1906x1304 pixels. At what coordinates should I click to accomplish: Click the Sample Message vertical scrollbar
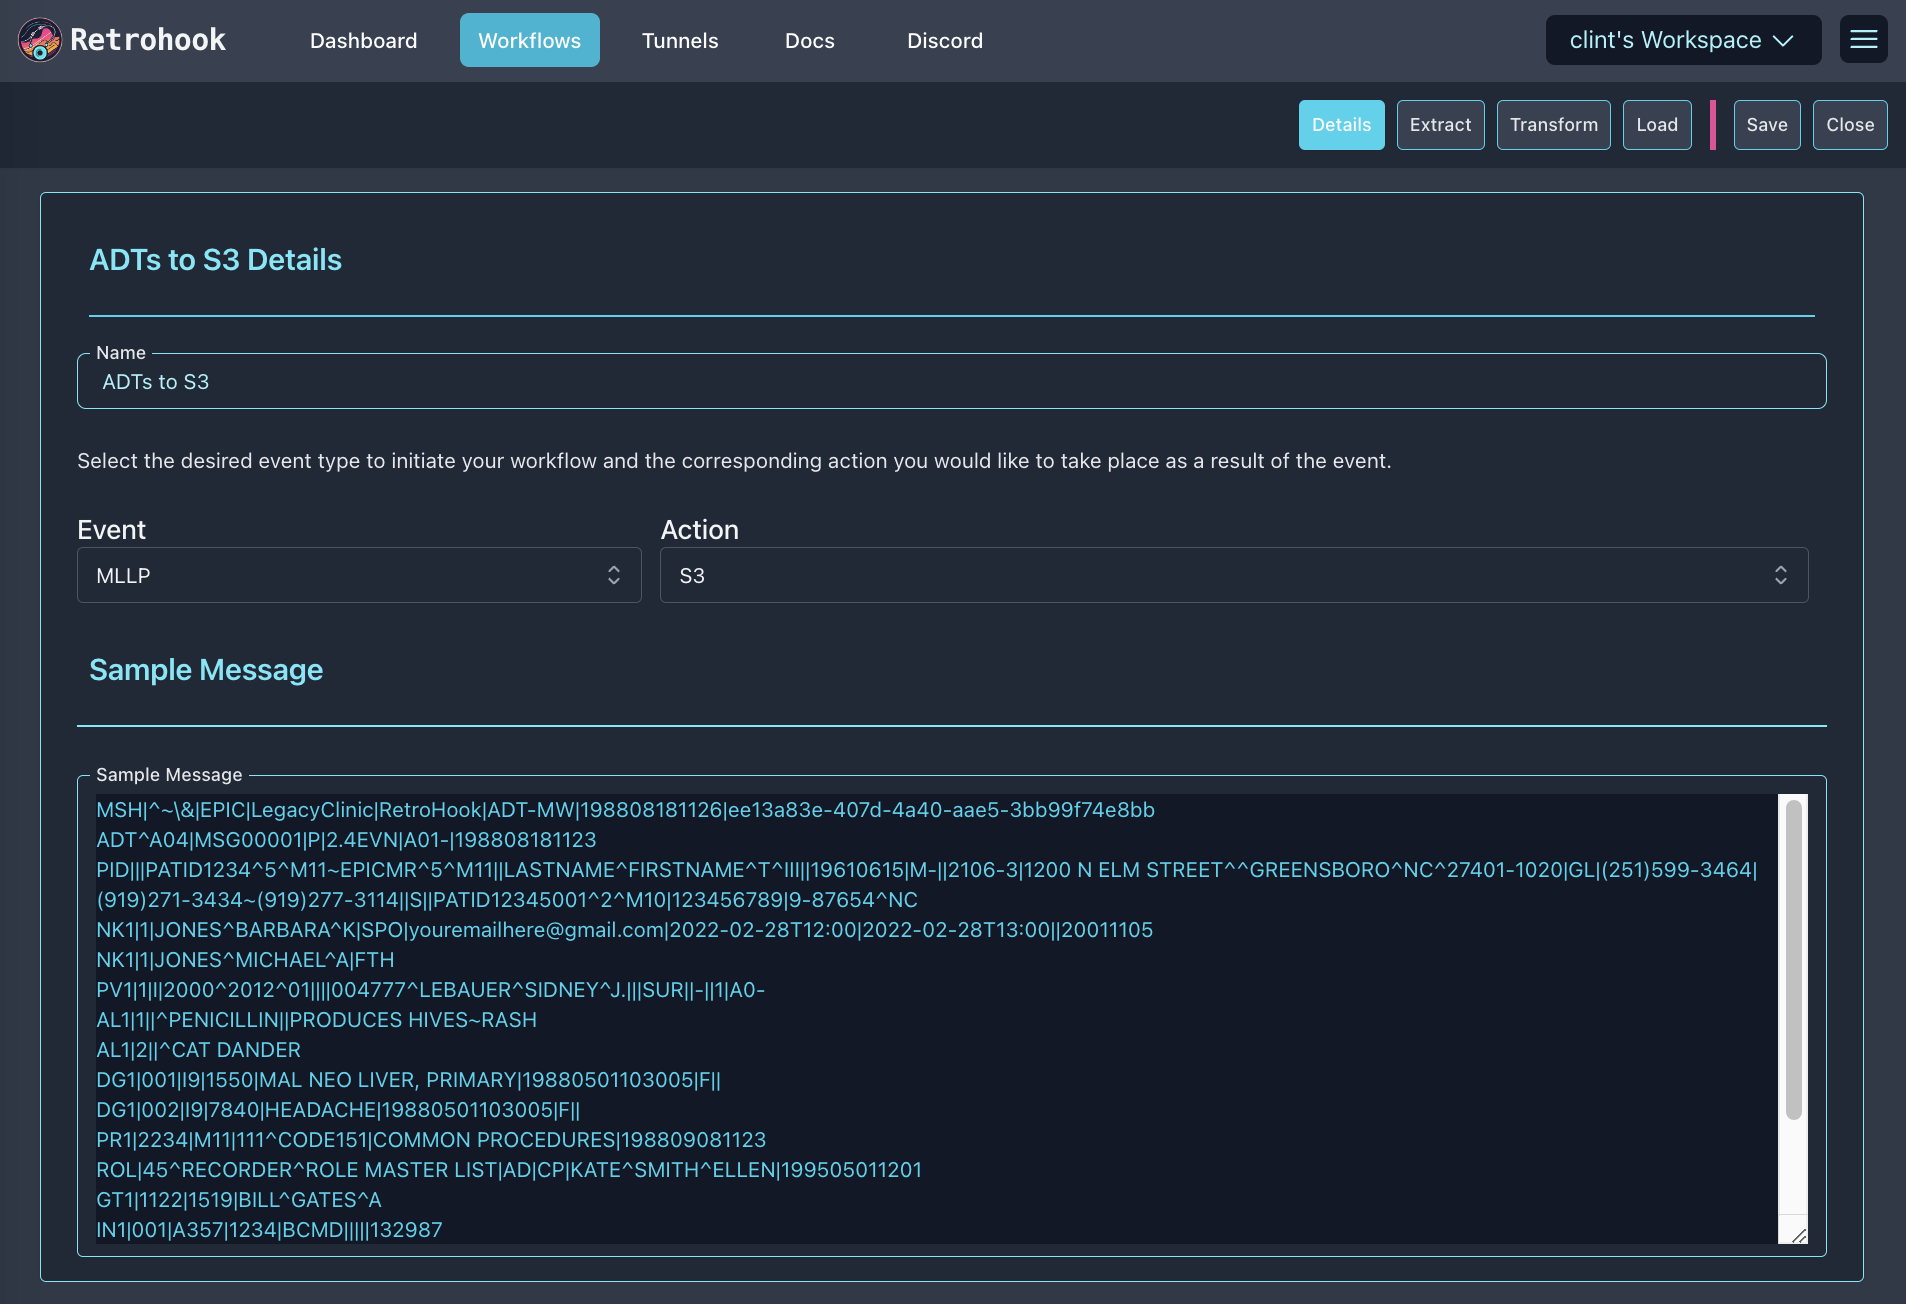[1793, 960]
